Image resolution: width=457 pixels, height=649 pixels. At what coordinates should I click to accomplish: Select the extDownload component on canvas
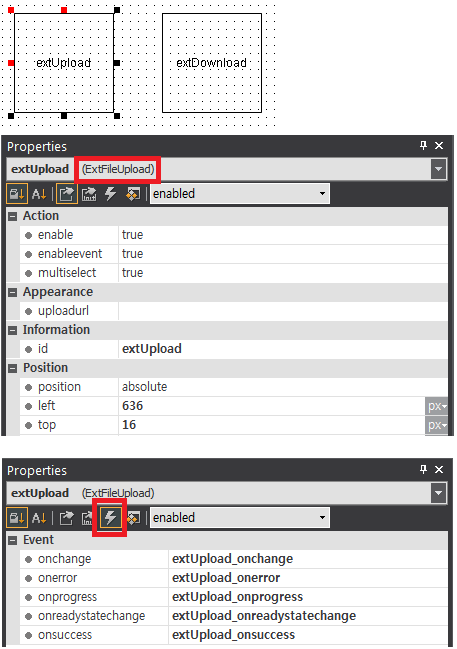click(x=212, y=63)
